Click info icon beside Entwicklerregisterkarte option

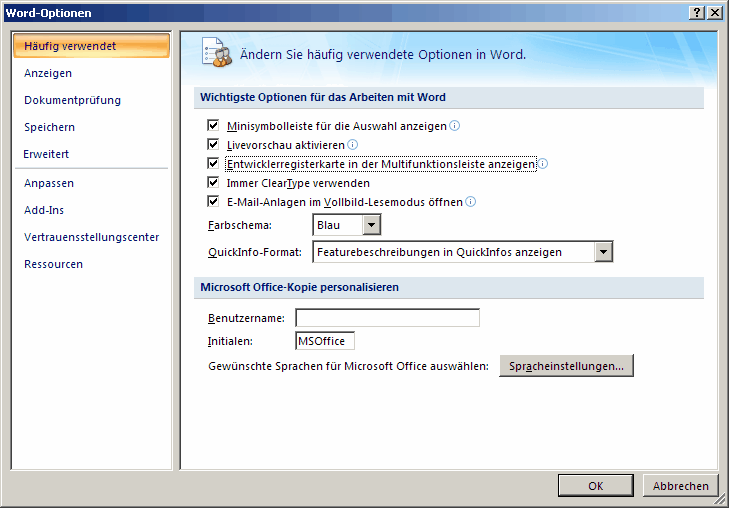[543, 164]
